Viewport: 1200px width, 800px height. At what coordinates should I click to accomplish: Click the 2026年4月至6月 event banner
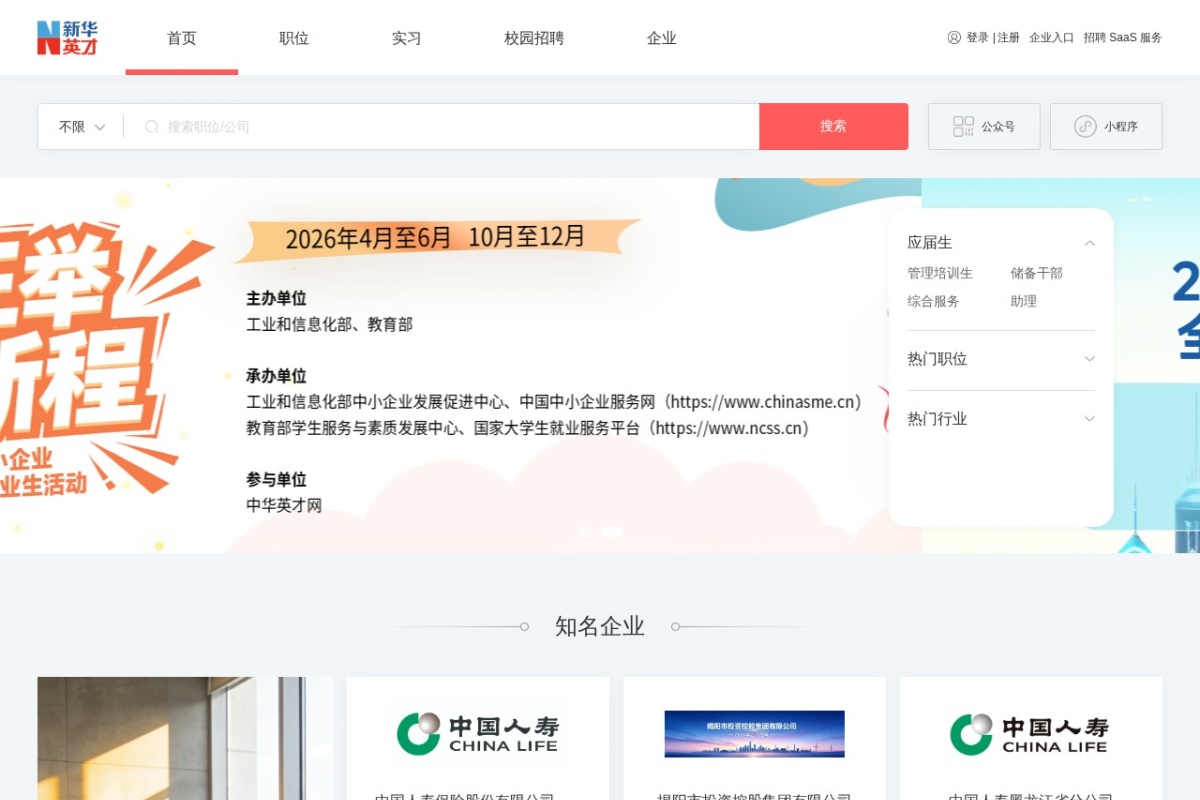tap(436, 238)
